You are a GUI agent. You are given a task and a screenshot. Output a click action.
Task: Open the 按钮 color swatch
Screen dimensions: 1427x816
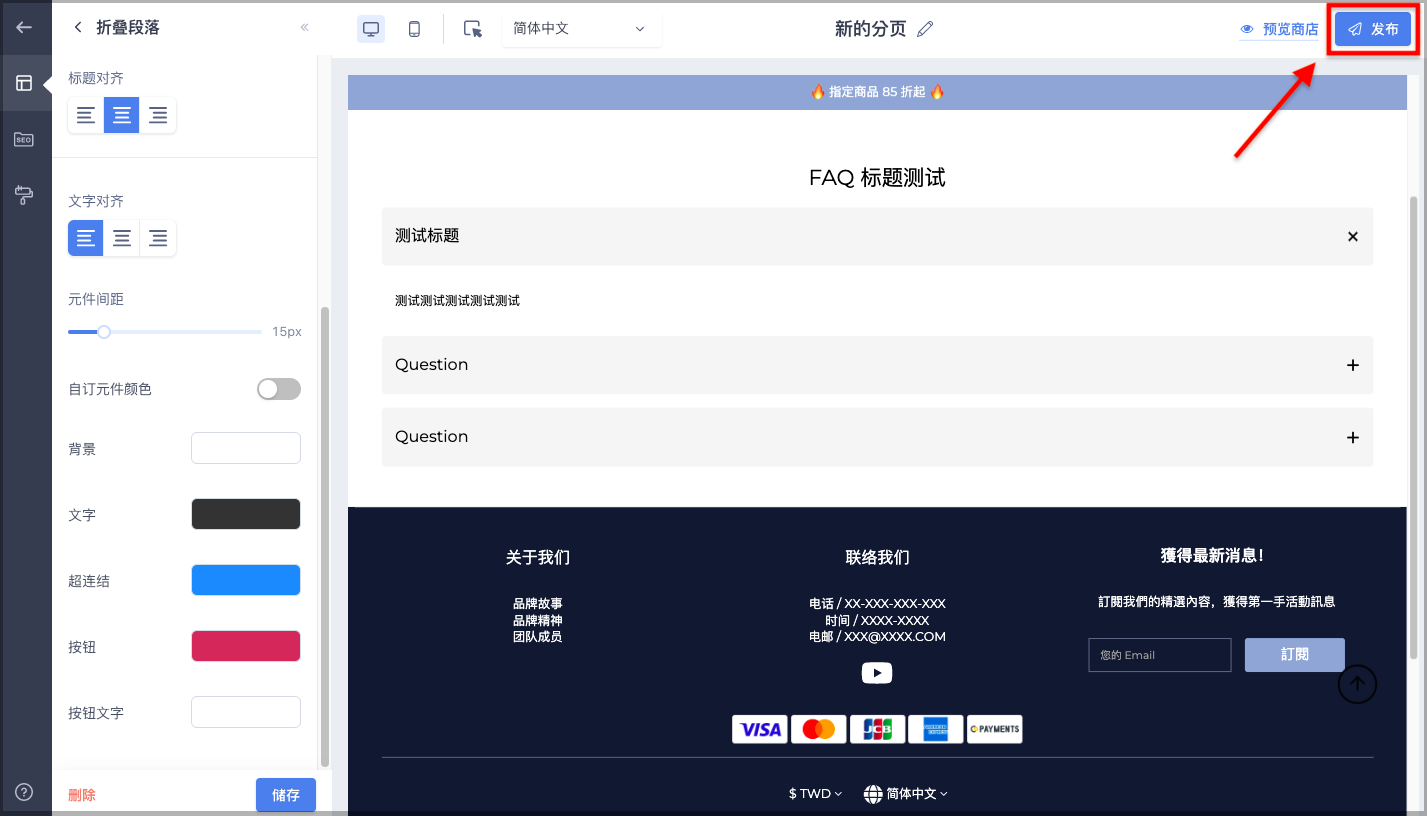pos(246,646)
